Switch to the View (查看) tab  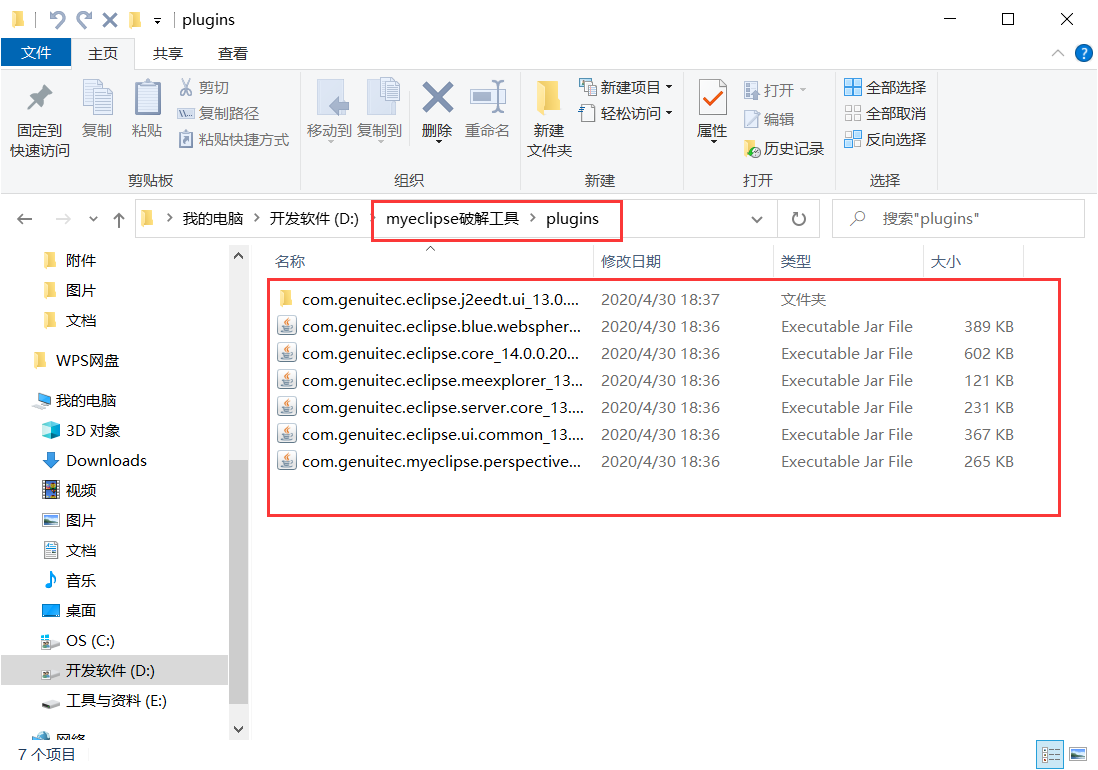click(233, 53)
